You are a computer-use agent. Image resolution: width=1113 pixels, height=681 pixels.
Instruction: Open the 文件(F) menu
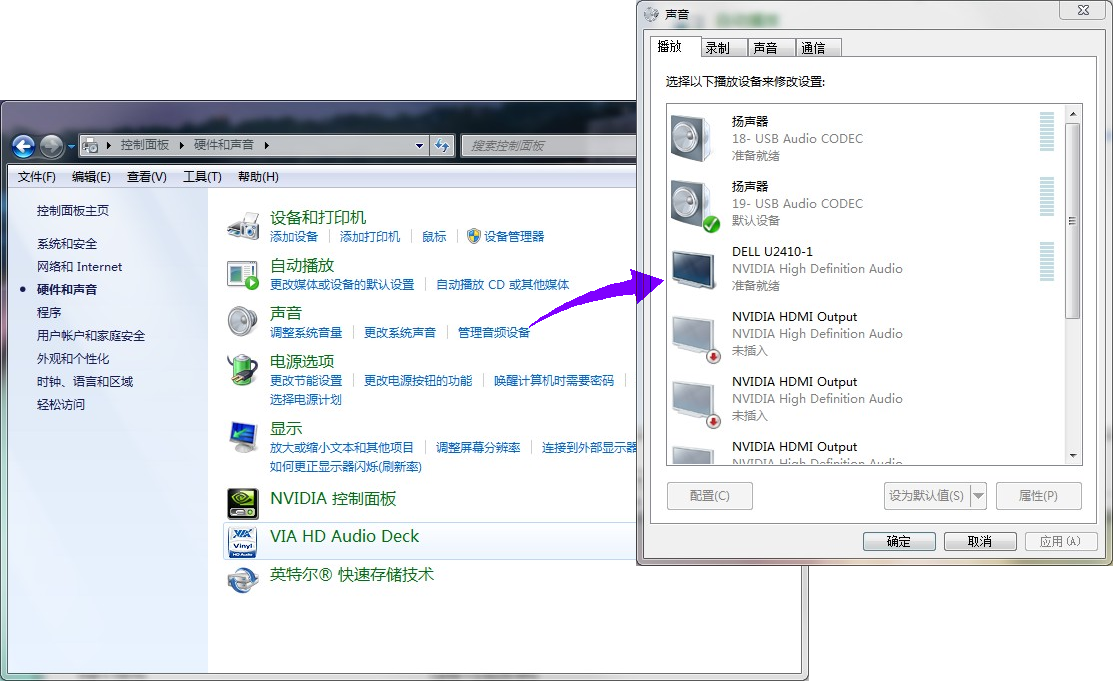[x=37, y=177]
